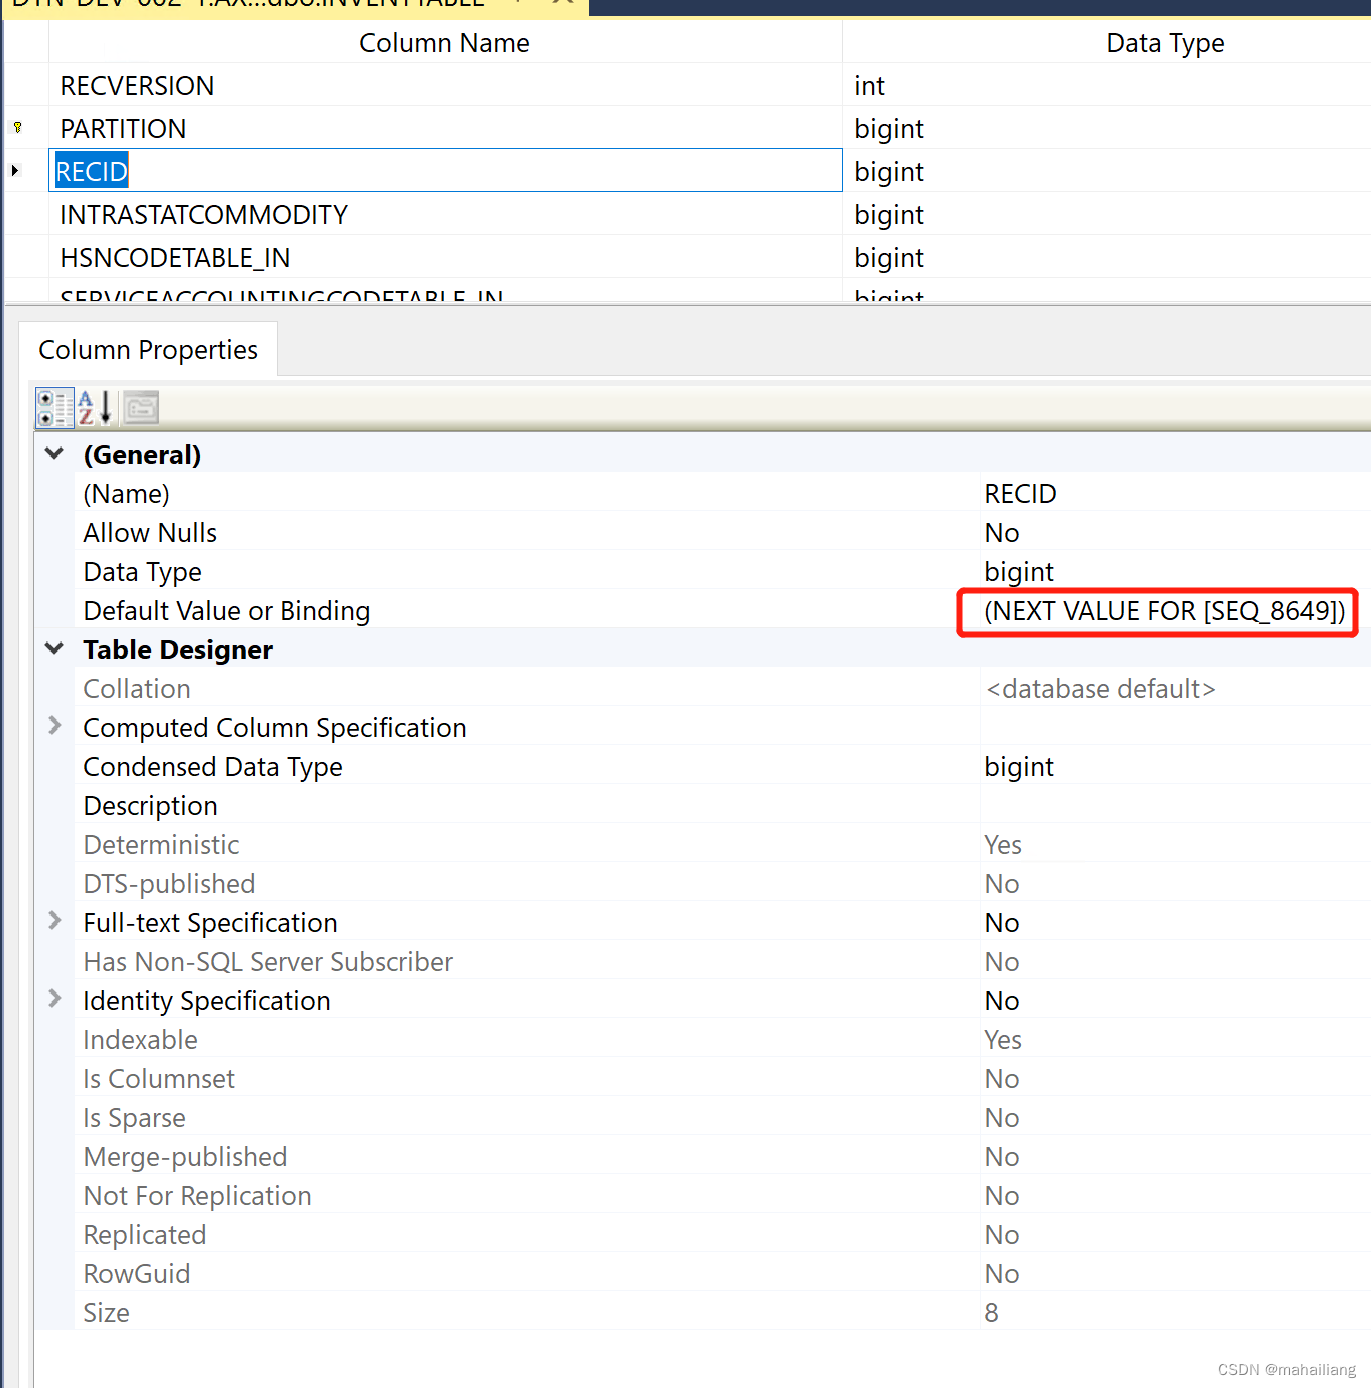Sort properties alphabetically with A-Z icon
1371x1388 pixels.
pos(95,408)
